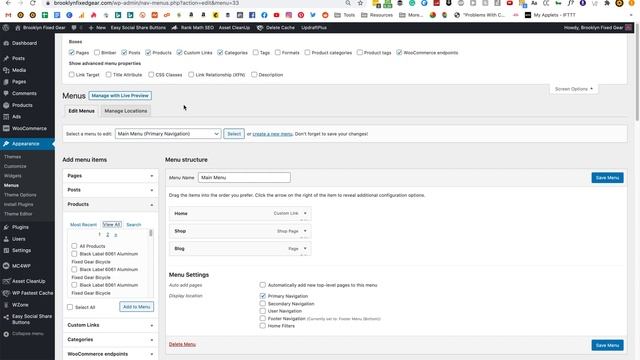Open Dashboard from the admin sidebar
This screenshot has width=640, height=360.
[x=24, y=43]
